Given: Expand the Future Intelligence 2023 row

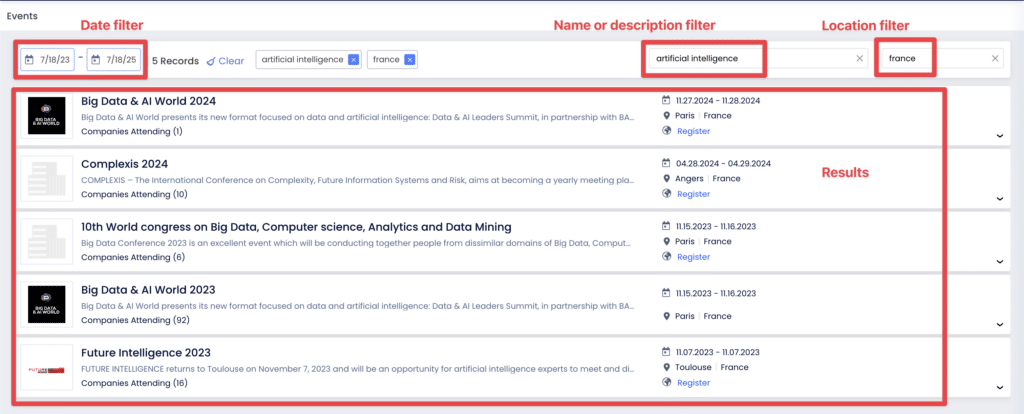Looking at the screenshot, I should click(999, 387).
